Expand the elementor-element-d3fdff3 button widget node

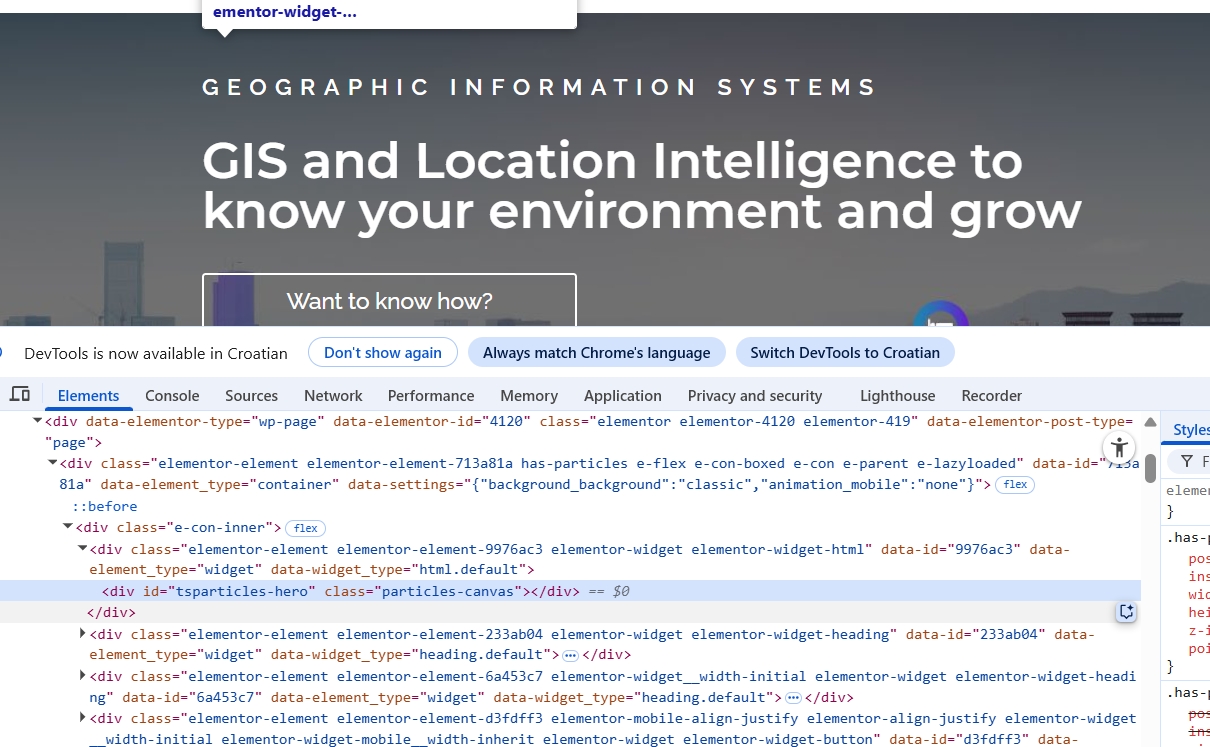83,718
